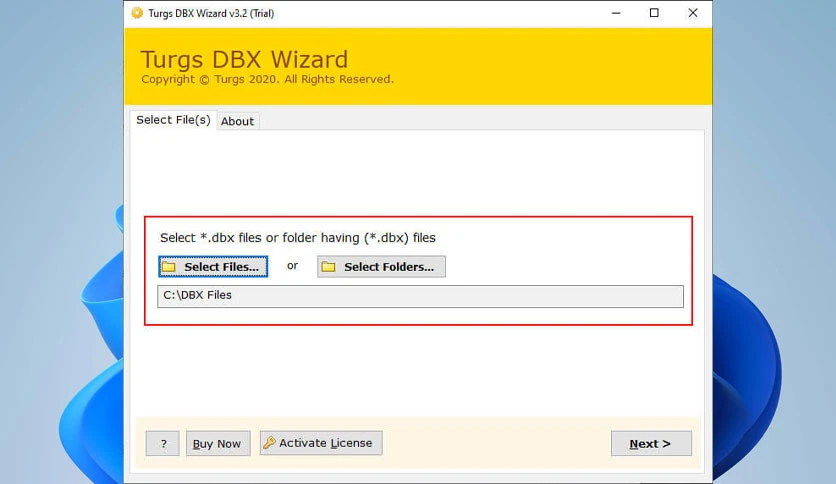836x484 pixels.
Task: Click the Select Folders... button
Action: point(381,267)
